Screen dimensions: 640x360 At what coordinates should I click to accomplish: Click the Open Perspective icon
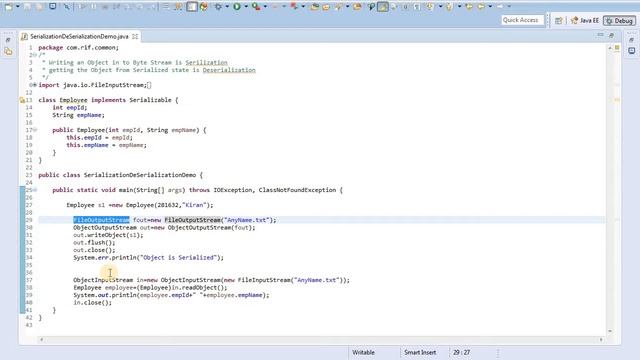(558, 20)
